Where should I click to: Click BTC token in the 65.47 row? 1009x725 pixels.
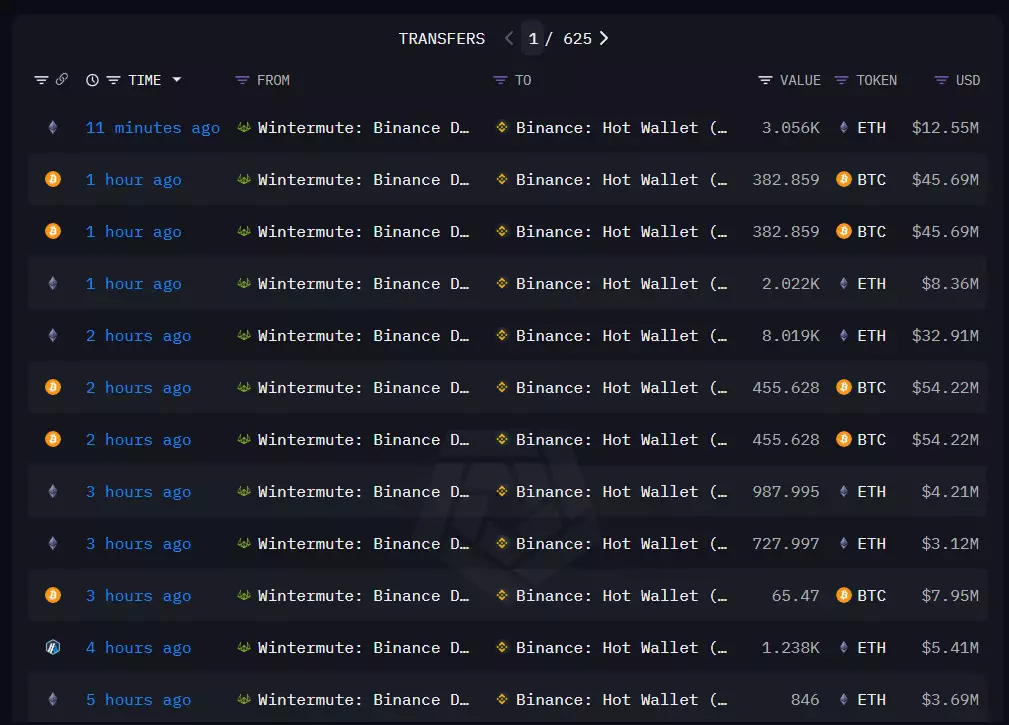point(861,596)
